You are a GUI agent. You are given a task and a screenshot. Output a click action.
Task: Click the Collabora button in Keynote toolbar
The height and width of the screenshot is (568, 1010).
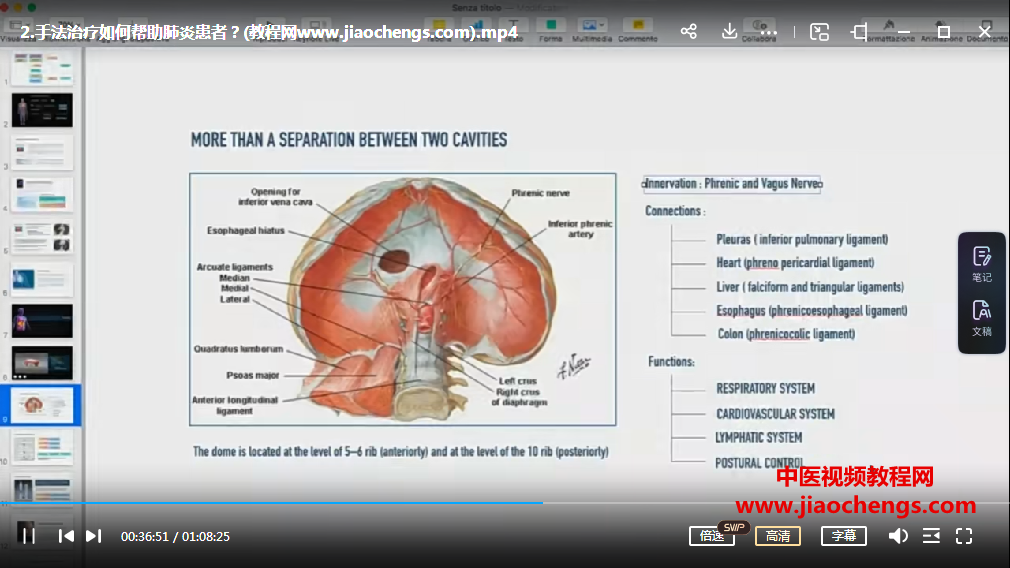(759, 30)
